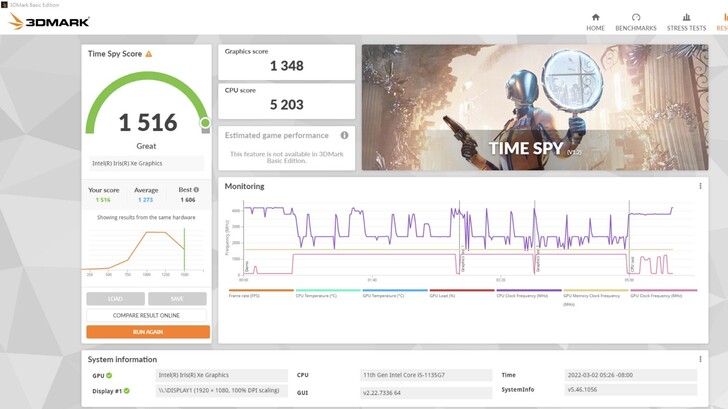Click the Best score 1 606
This screenshot has height=409, width=728.
click(x=188, y=200)
